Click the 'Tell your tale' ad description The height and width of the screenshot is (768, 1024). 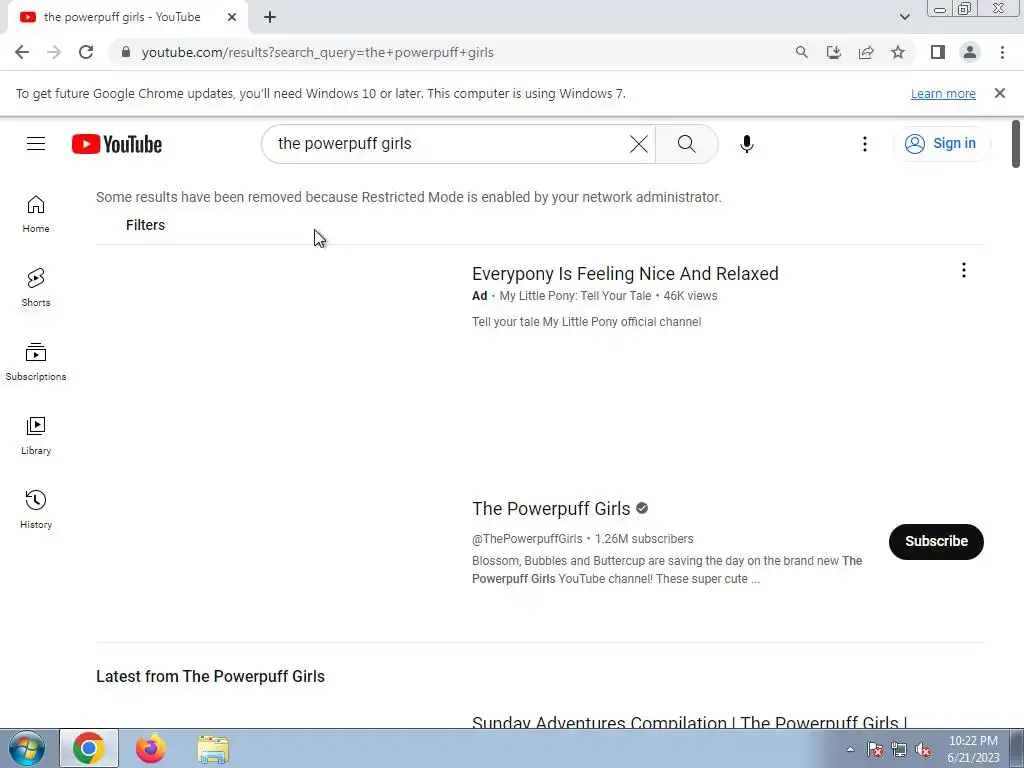coord(586,322)
